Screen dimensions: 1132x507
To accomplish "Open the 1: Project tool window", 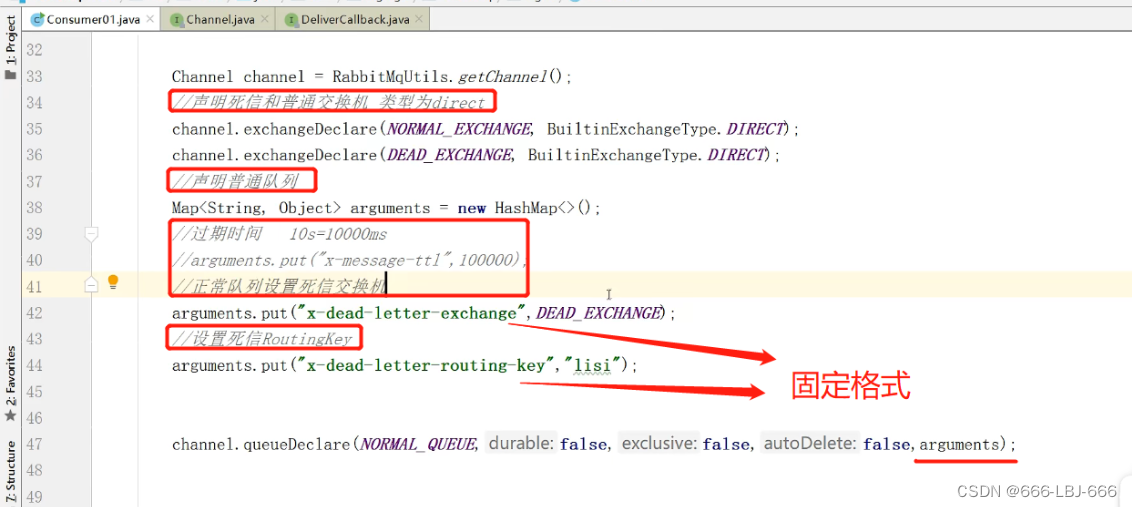I will (10, 48).
